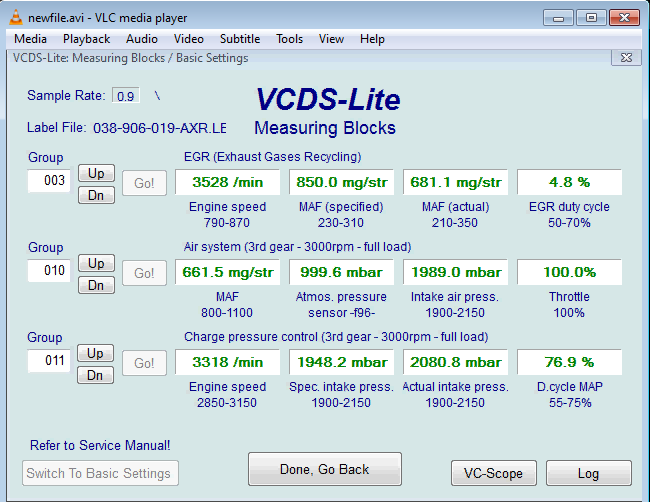
Task: Click the Sample Rate 0.9 field
Action: (x=126, y=96)
